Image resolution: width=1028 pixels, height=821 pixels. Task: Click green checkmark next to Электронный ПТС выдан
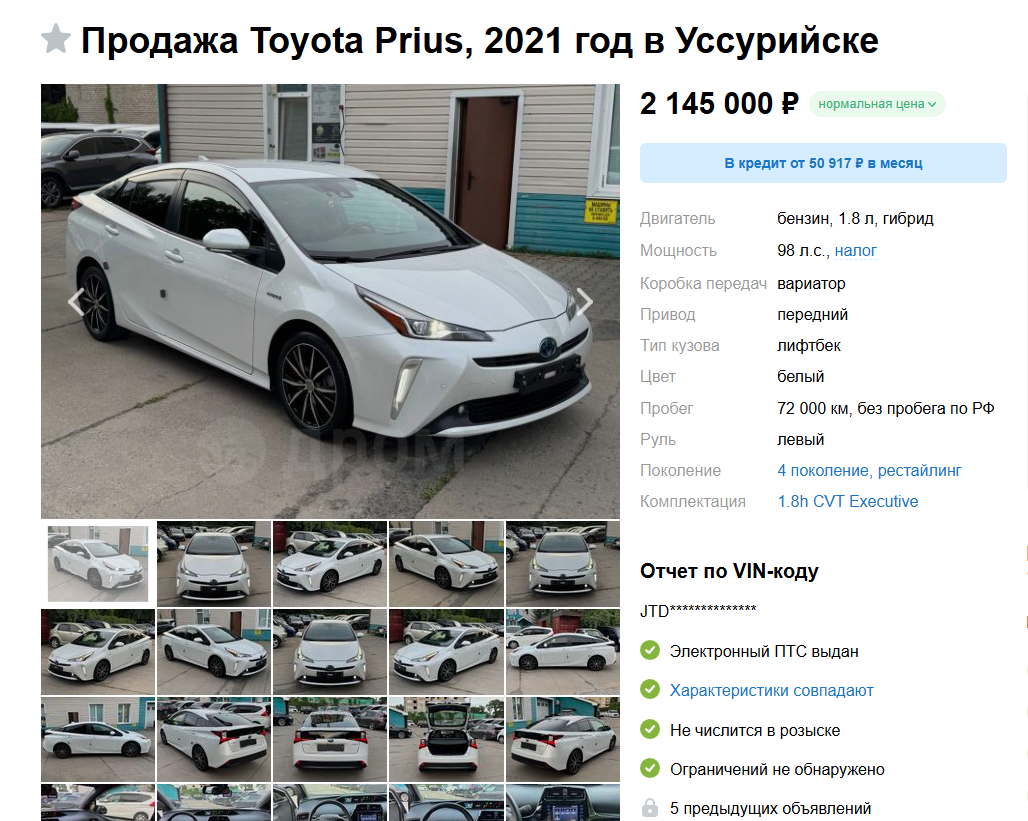point(650,651)
